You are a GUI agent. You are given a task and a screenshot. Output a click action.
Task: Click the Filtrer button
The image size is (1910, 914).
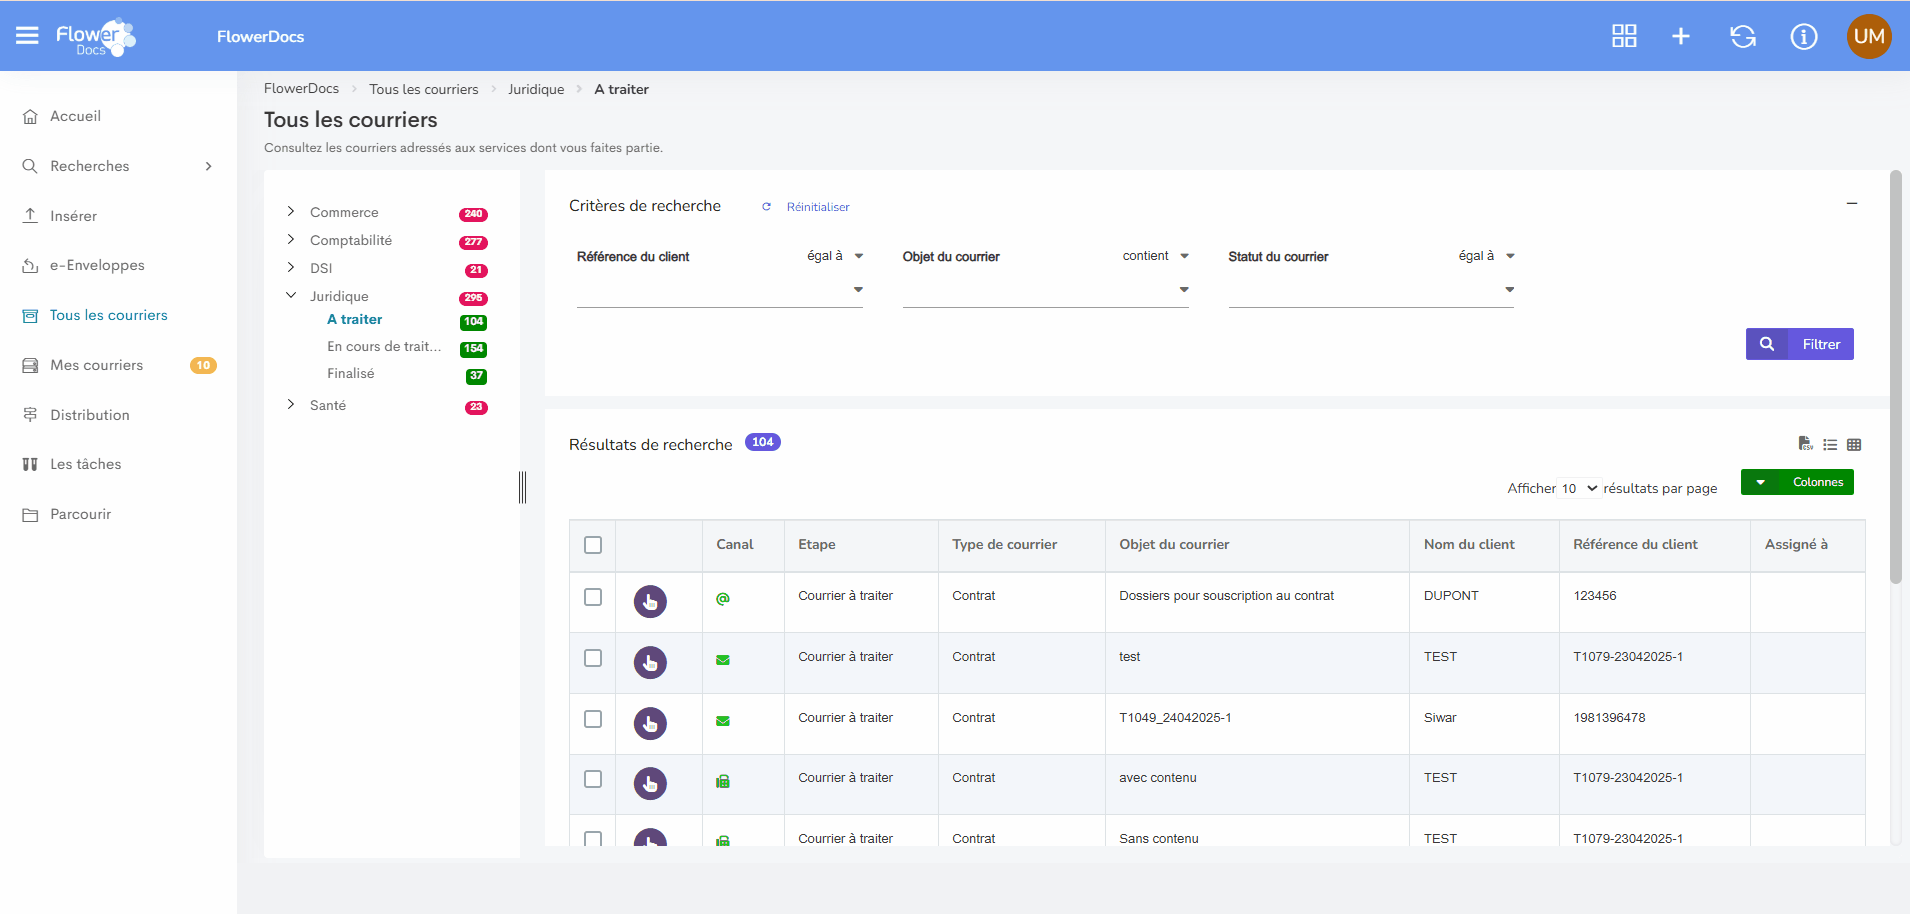coord(1800,344)
